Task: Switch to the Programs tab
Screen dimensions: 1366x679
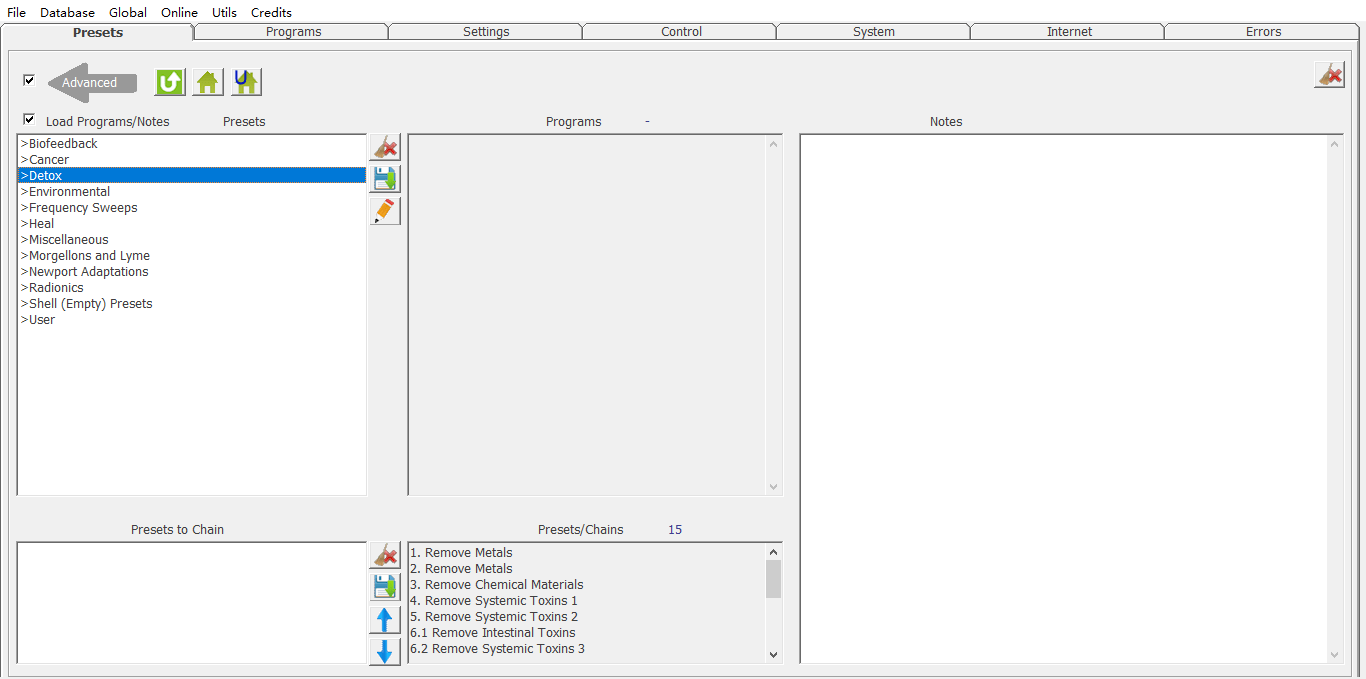Action: [x=293, y=32]
